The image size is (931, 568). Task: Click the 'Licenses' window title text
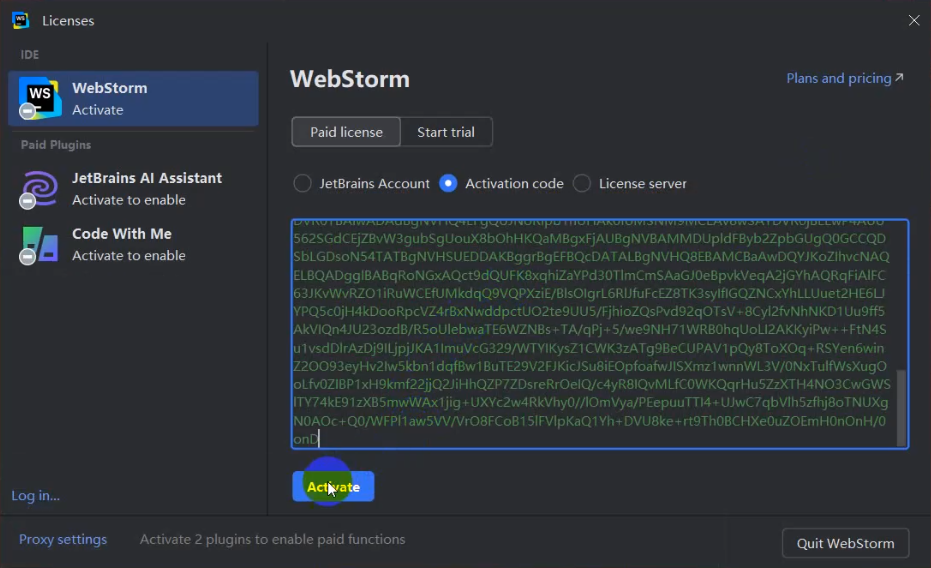[x=68, y=21]
